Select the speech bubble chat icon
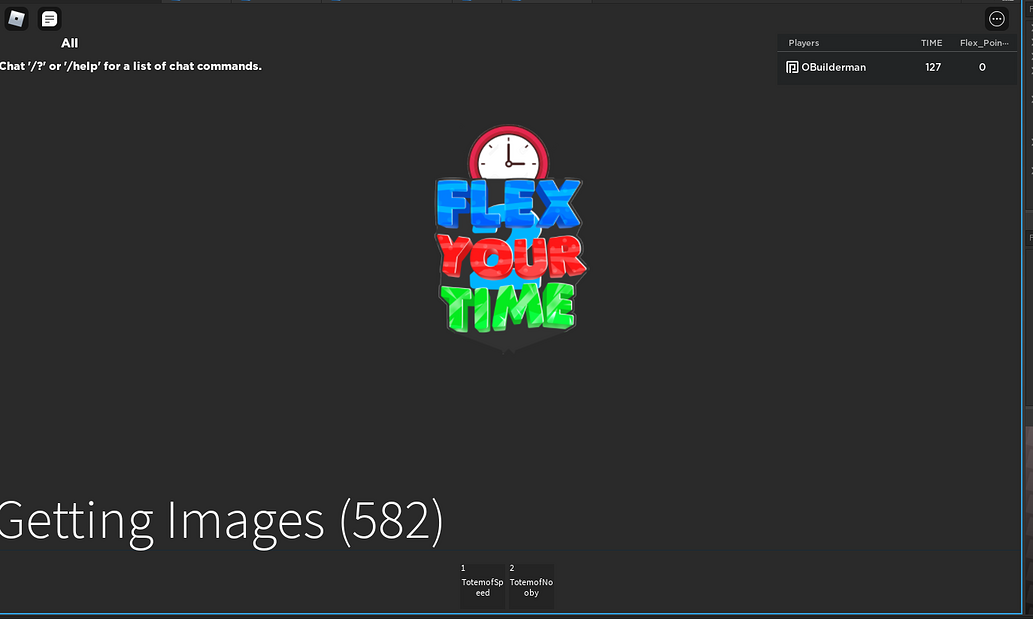Image resolution: width=1033 pixels, height=619 pixels. [x=48, y=18]
